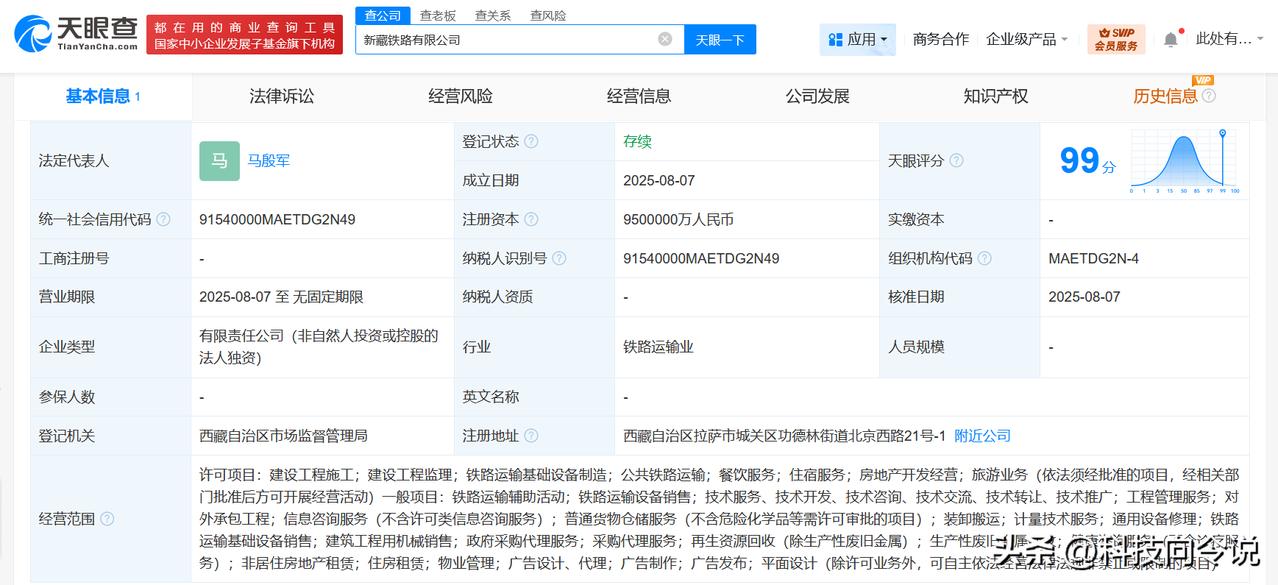Click the red 商业查询工具 banner

tap(245, 35)
